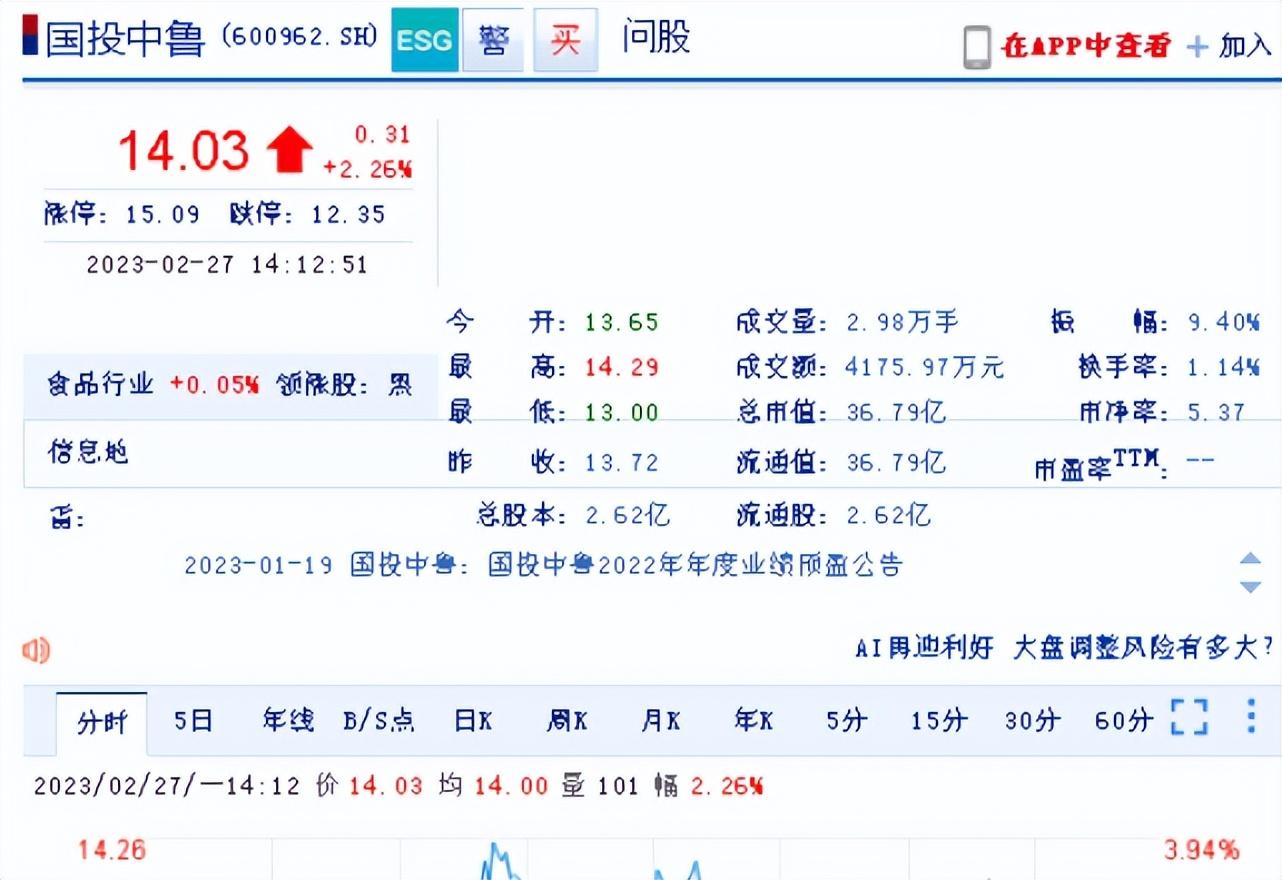Click the 成交额 value 4175.97万元
Screen dimensions: 1282x880
pos(925,367)
